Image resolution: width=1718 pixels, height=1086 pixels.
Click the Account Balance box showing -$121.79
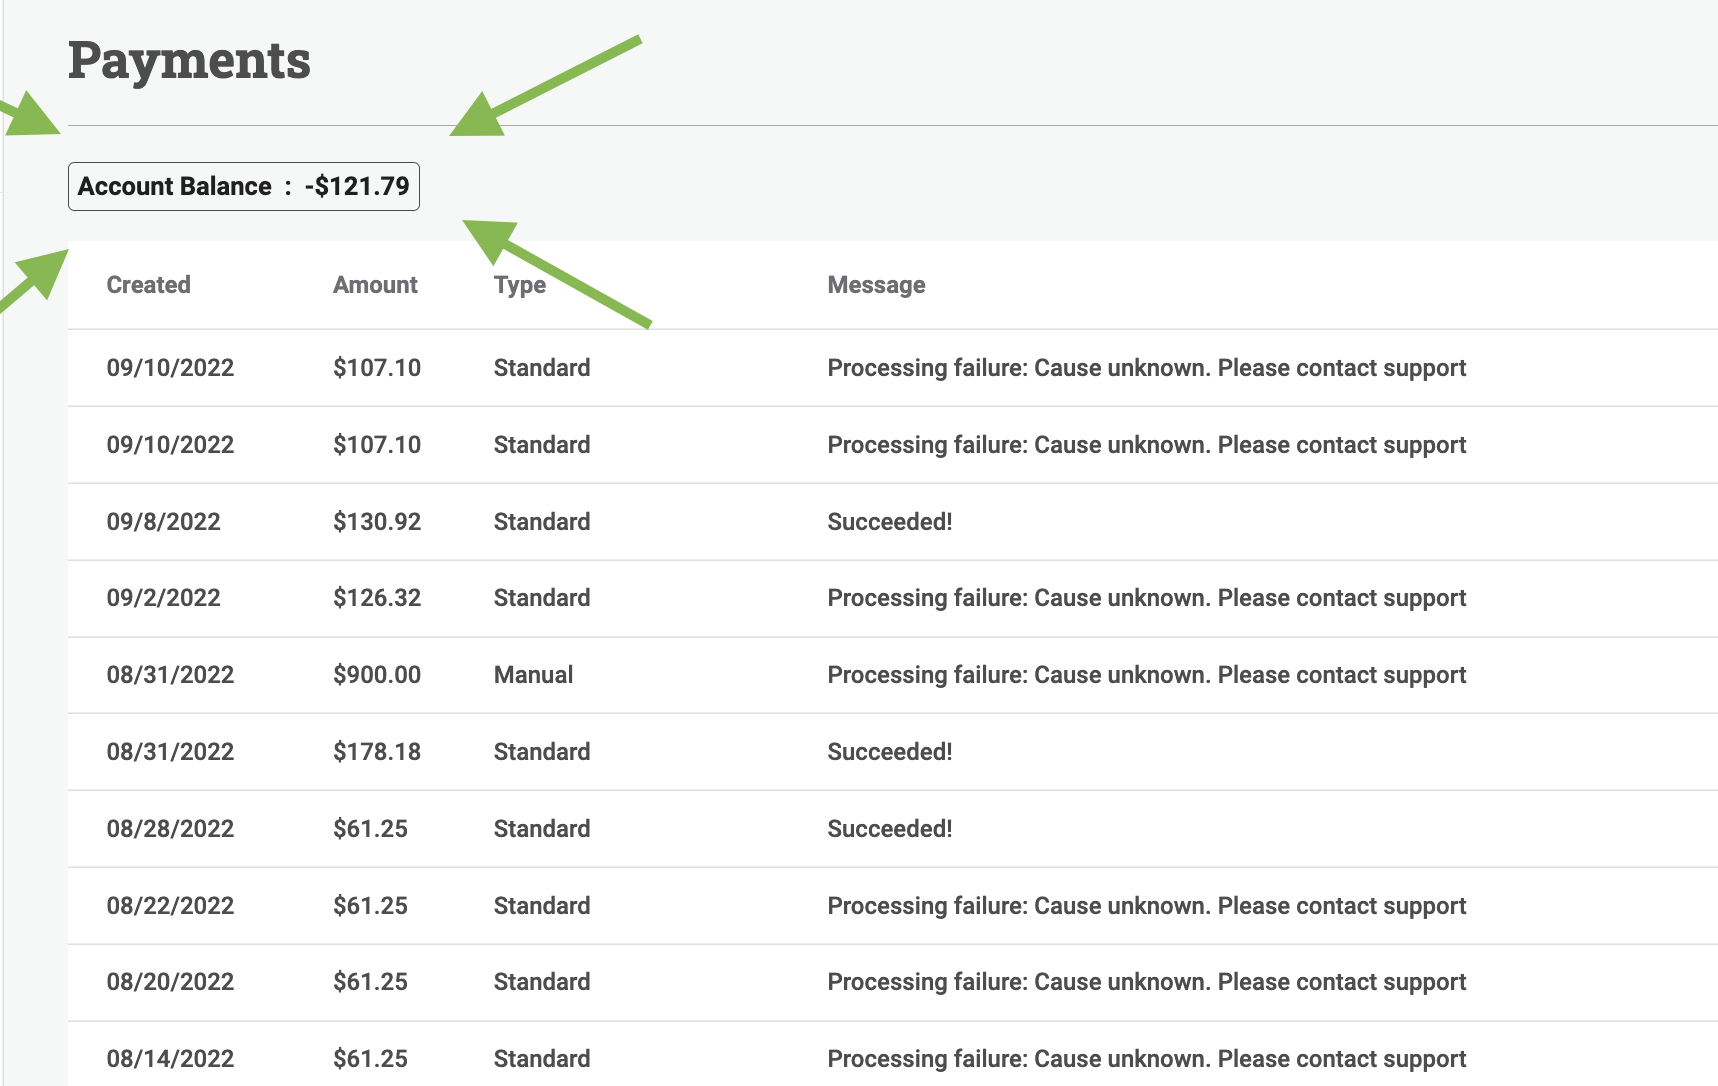point(243,187)
